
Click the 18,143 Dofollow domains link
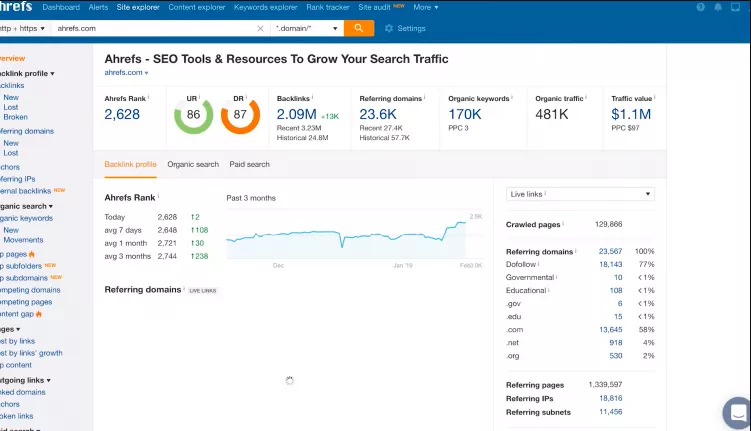(x=611, y=264)
